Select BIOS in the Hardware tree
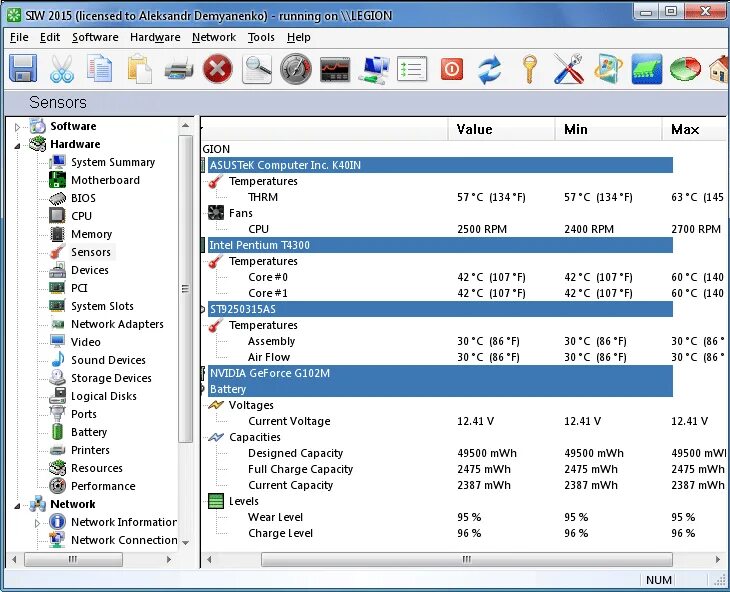The image size is (730, 592). coord(83,198)
